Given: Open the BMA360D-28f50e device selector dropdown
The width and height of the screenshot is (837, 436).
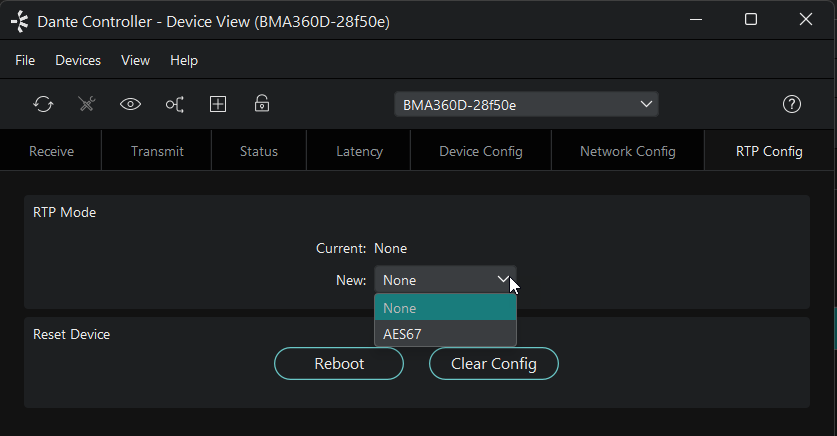Looking at the screenshot, I should point(526,105).
